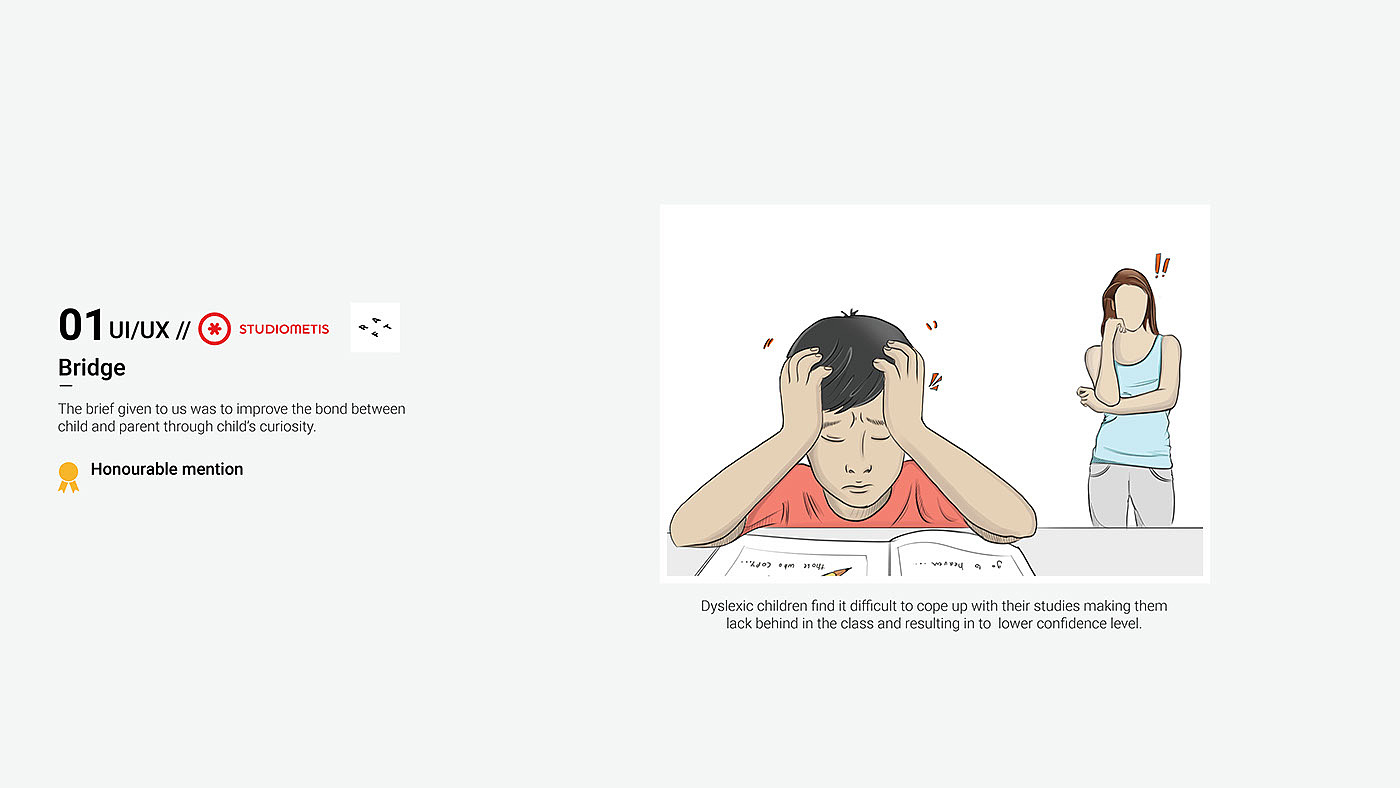
Task: Click the small dash under Bridge heading
Action: pyautogui.click(x=65, y=385)
